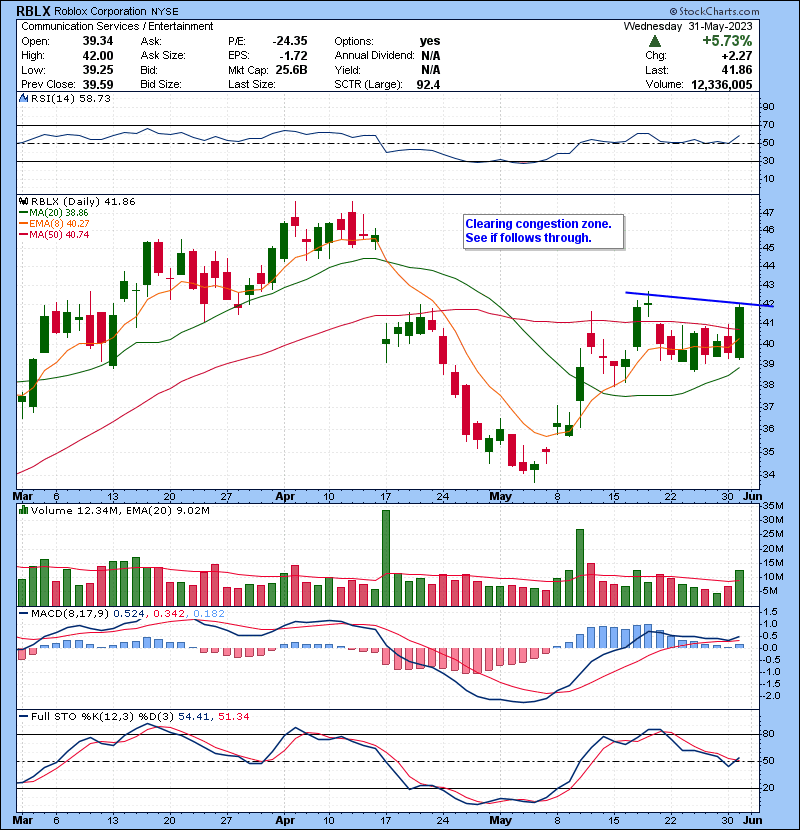
Task: Click the MACD histogram value 0.182
Action: pos(209,614)
